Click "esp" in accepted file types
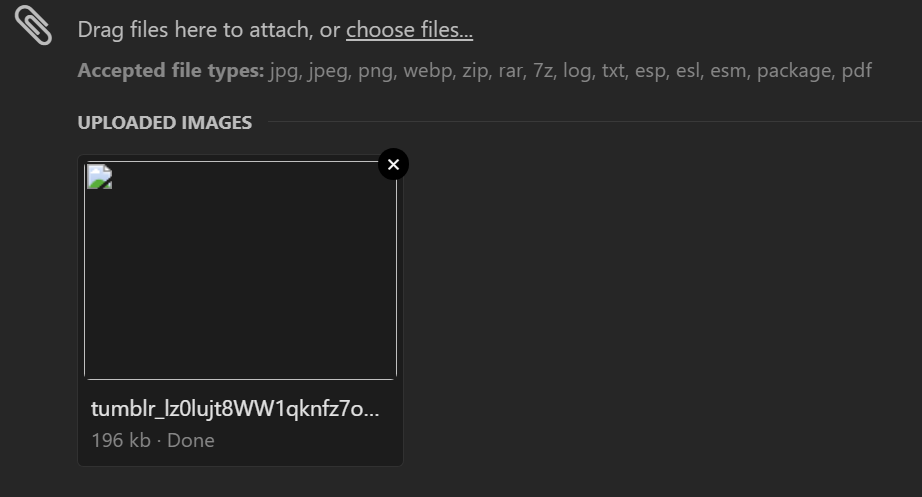Viewport: 922px width, 497px height. click(650, 71)
